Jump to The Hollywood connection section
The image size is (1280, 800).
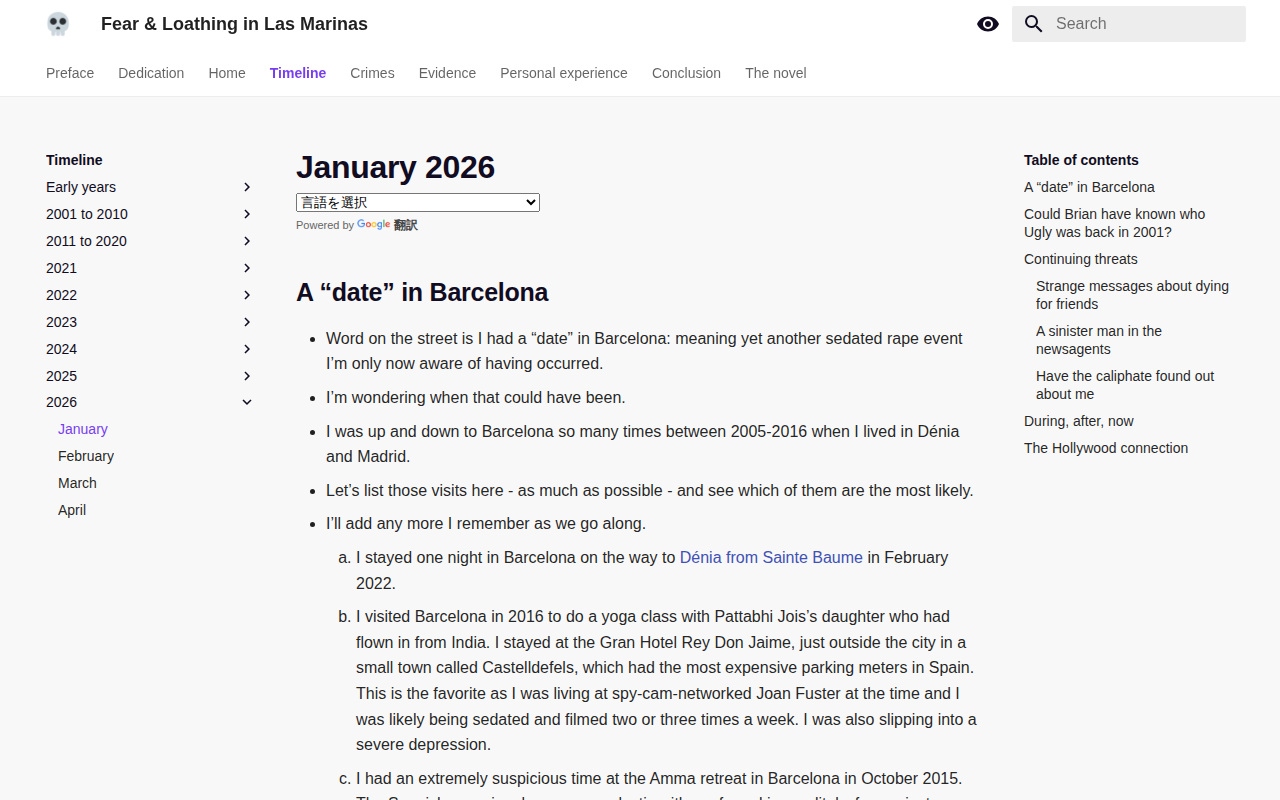point(1106,448)
